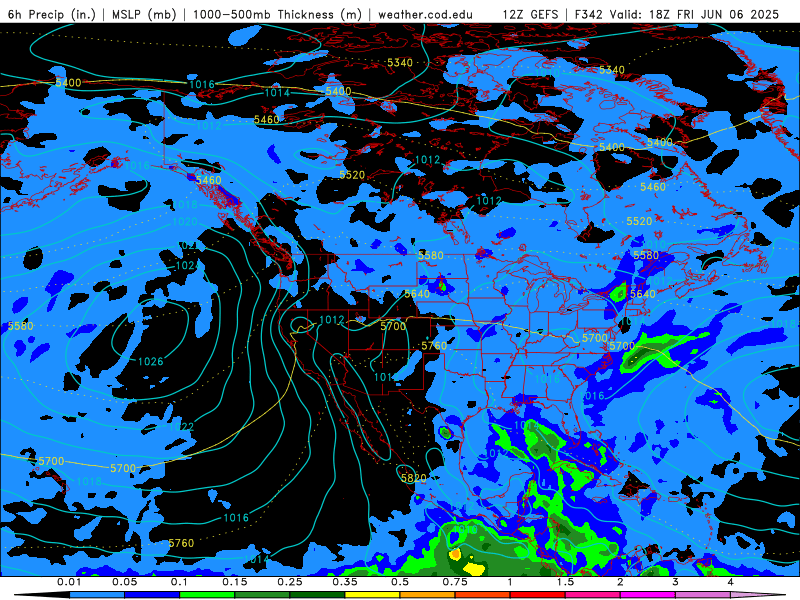Click the '6h Precip (in.)' header text
Image resolution: width=800 pixels, height=600 pixels.
coord(52,14)
